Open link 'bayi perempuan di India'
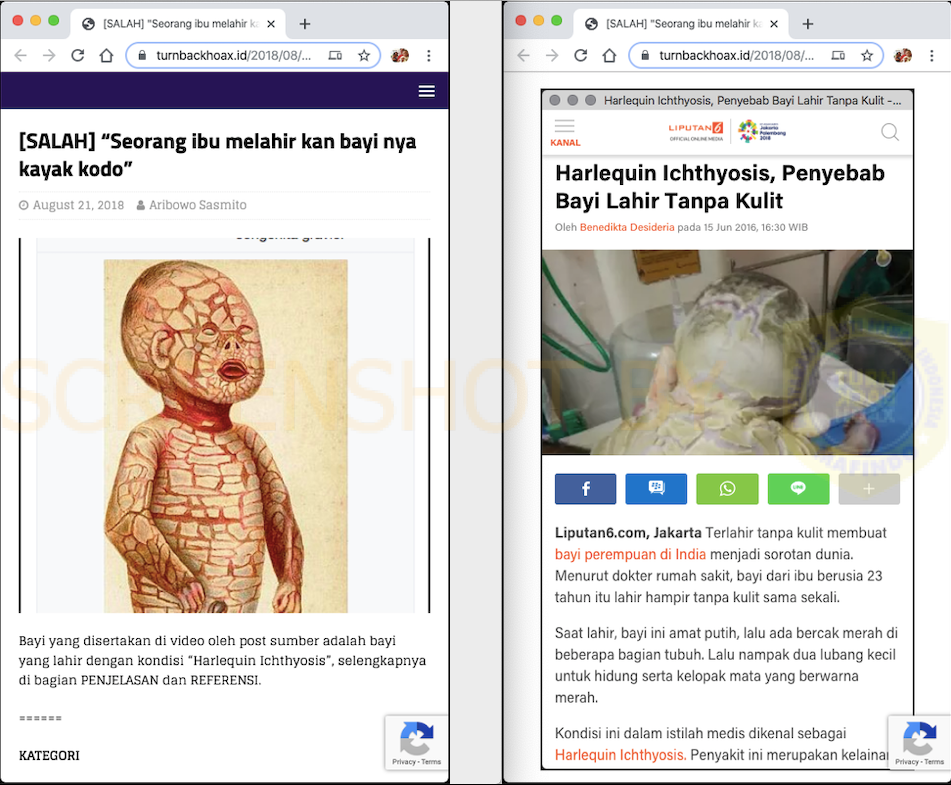The width and height of the screenshot is (951, 785). coord(630,554)
